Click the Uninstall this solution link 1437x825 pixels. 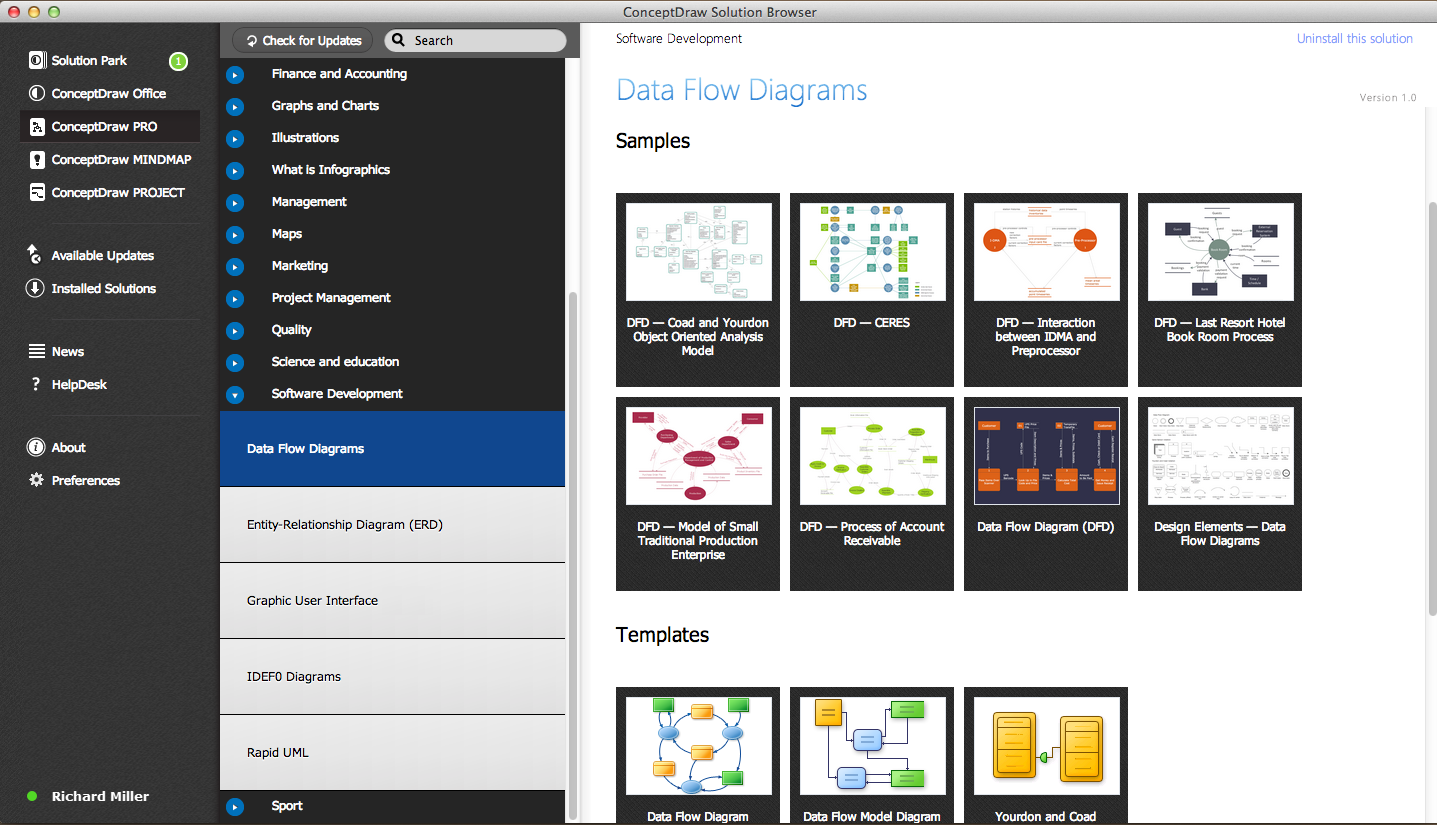click(1355, 39)
